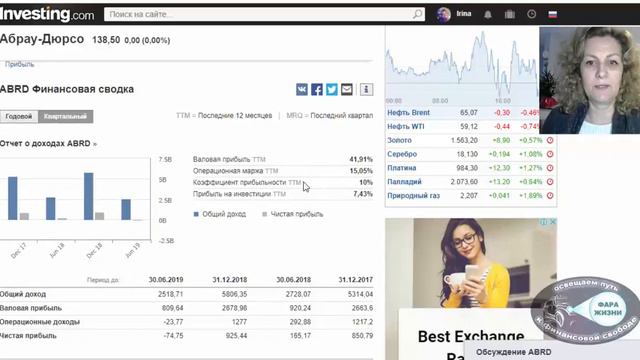Open the Платина quote

pyautogui.click(x=402, y=168)
